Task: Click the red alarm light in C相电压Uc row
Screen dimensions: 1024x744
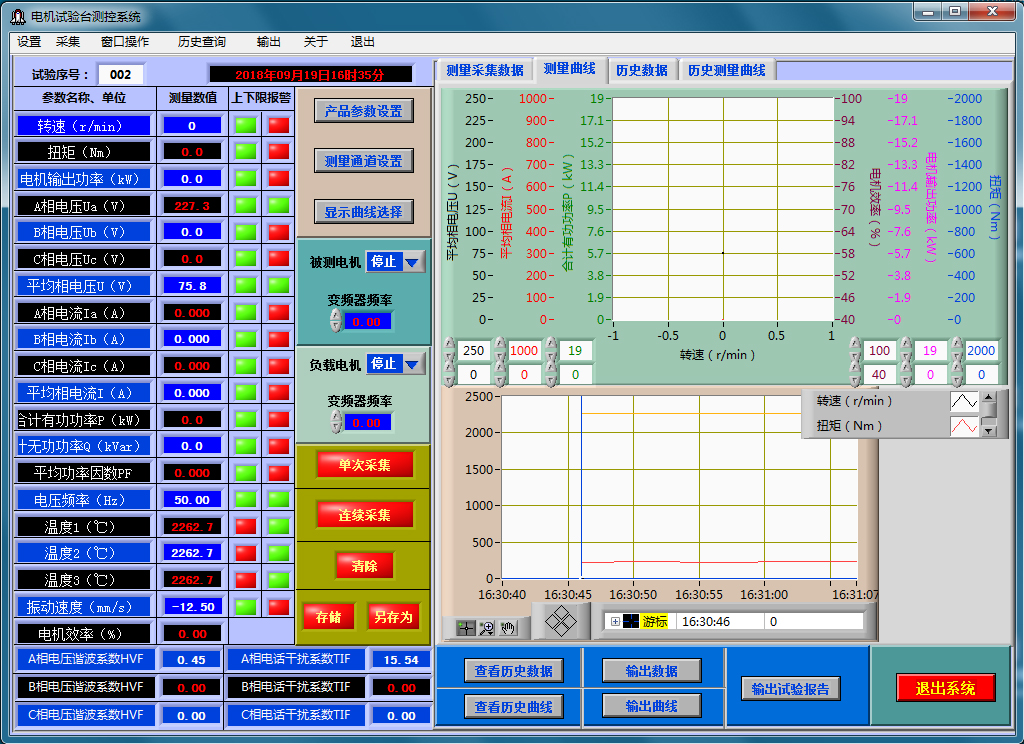Action: pos(279,259)
